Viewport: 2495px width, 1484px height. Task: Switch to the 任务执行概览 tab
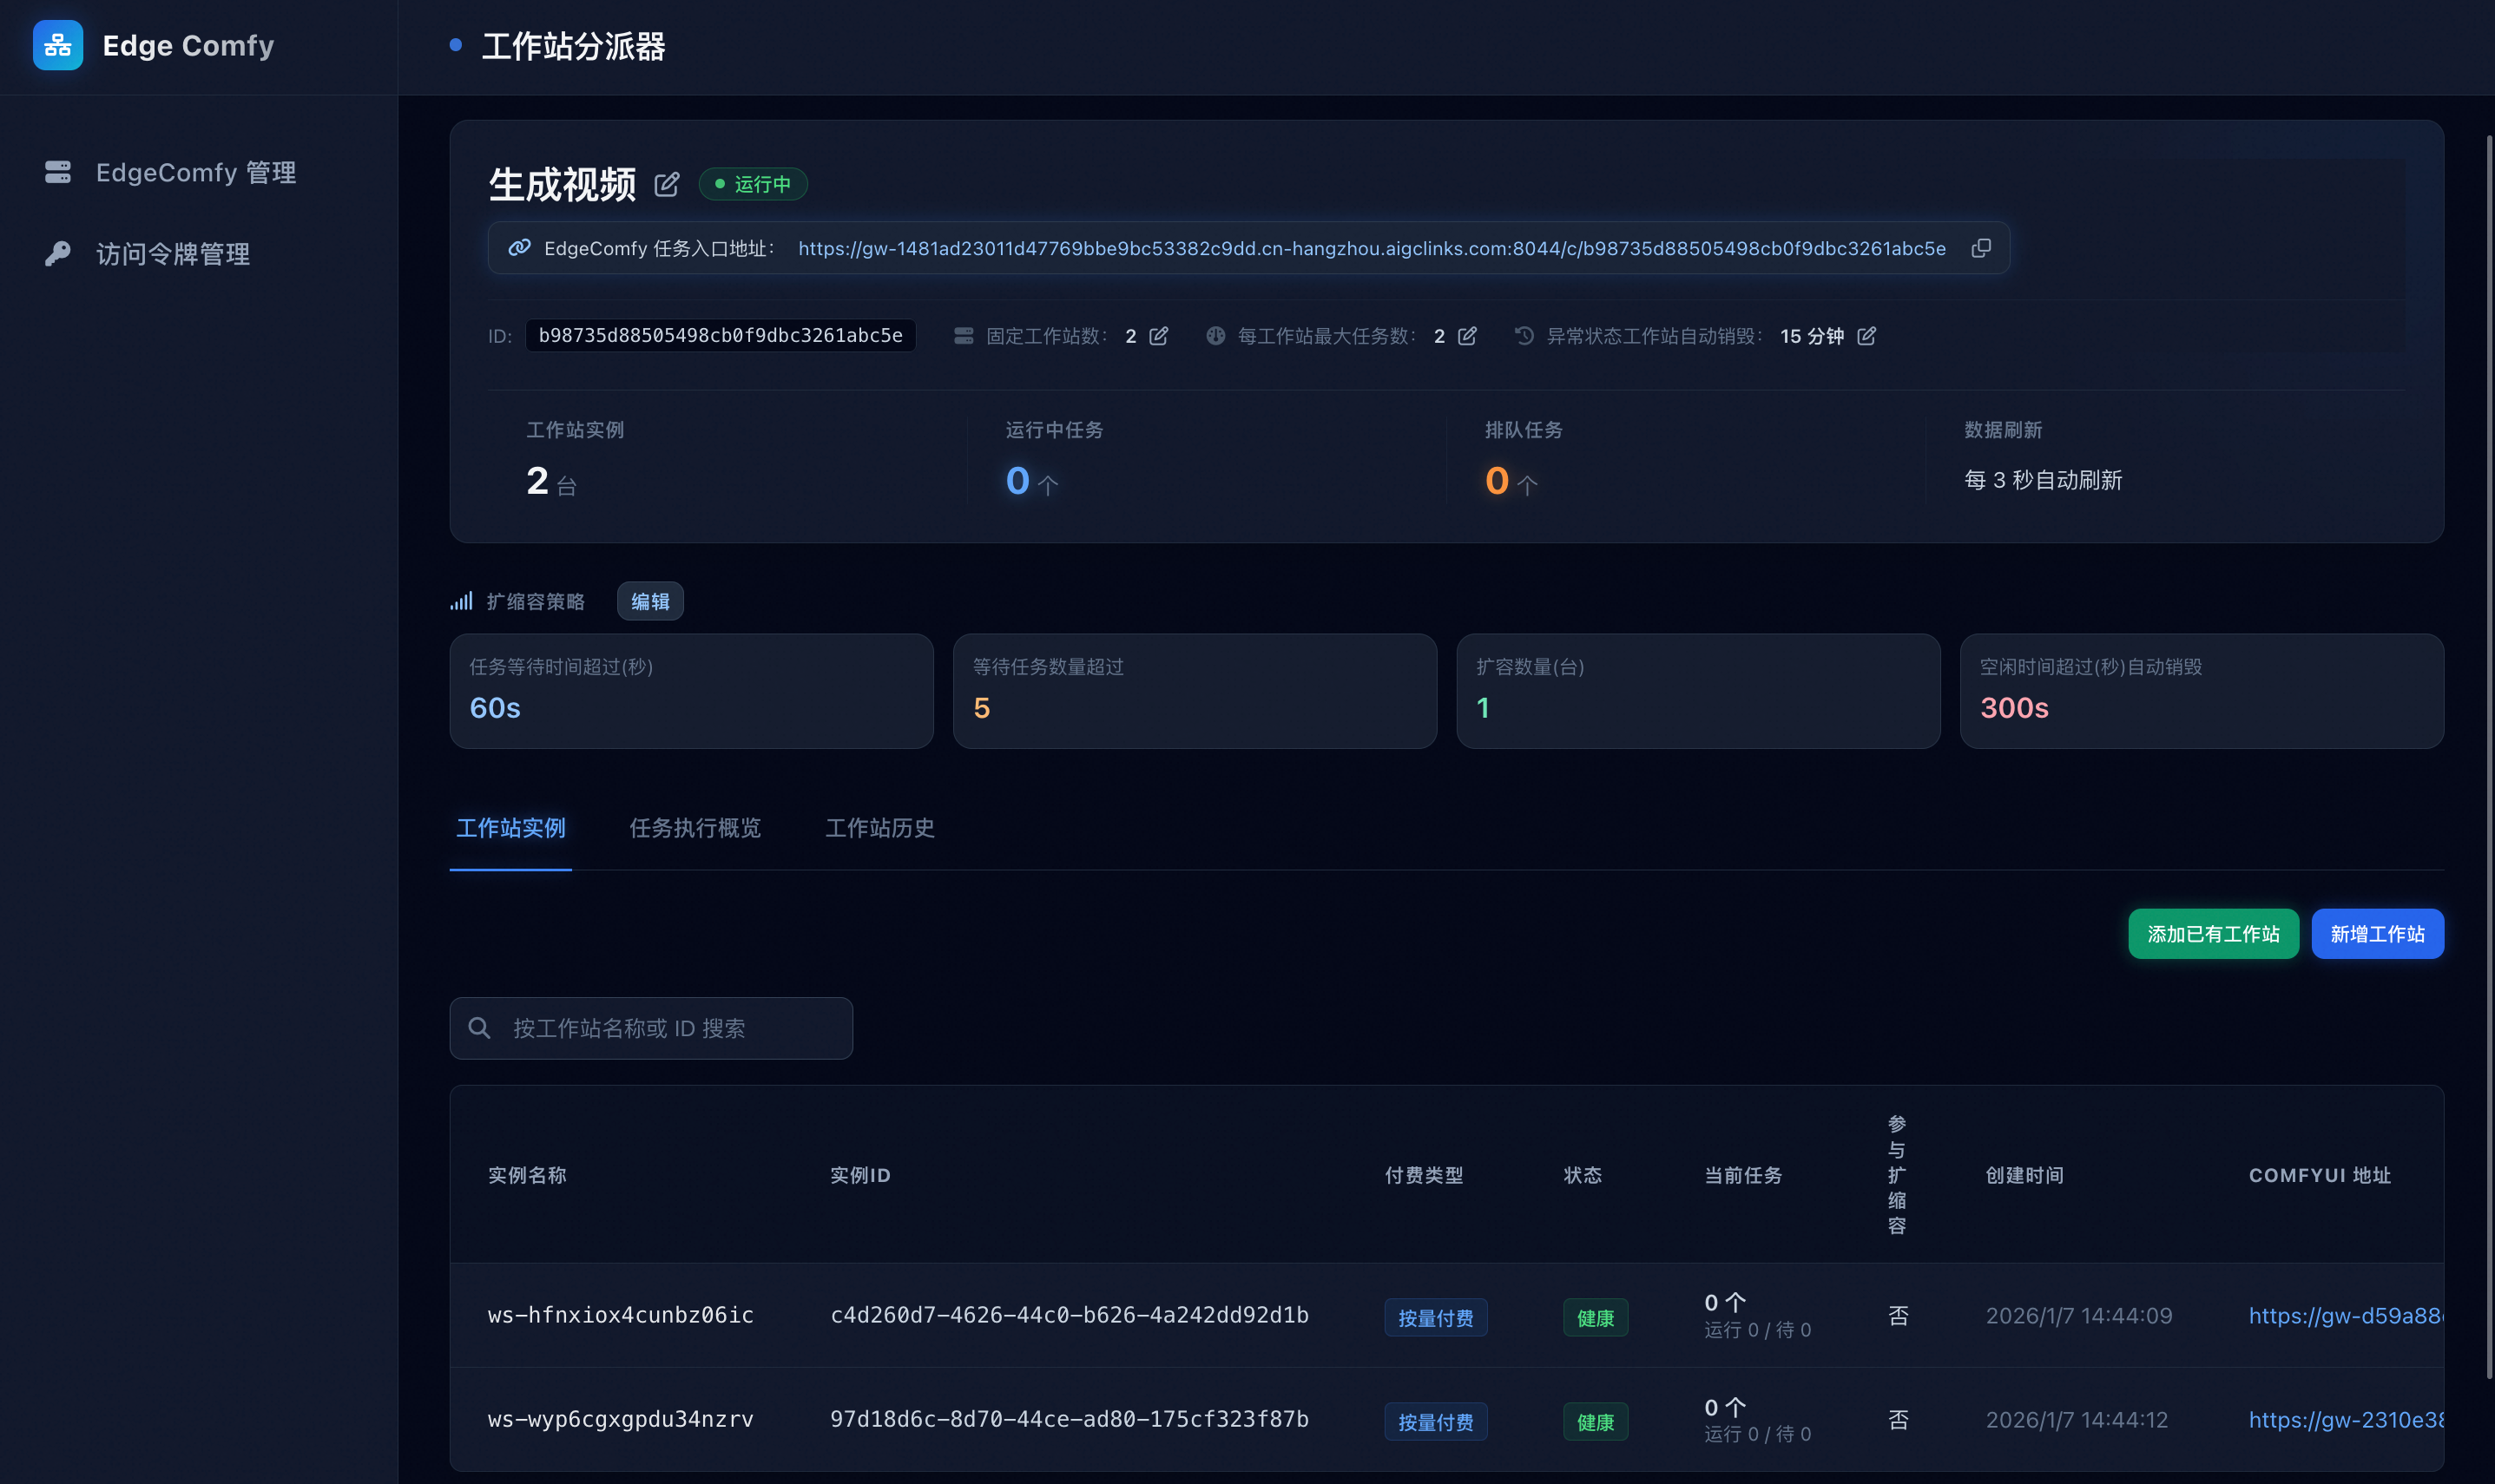[x=695, y=828]
